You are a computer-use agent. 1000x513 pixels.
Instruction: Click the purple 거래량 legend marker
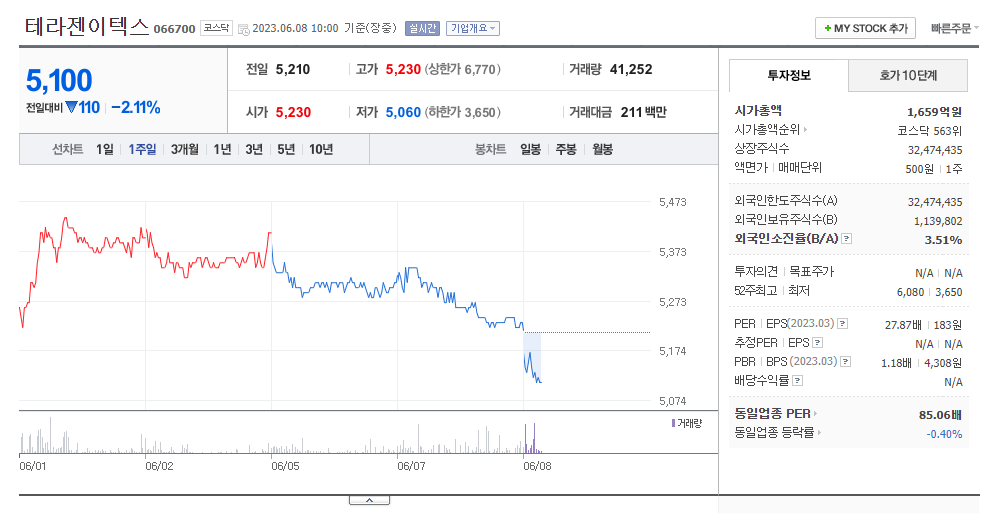[673, 423]
